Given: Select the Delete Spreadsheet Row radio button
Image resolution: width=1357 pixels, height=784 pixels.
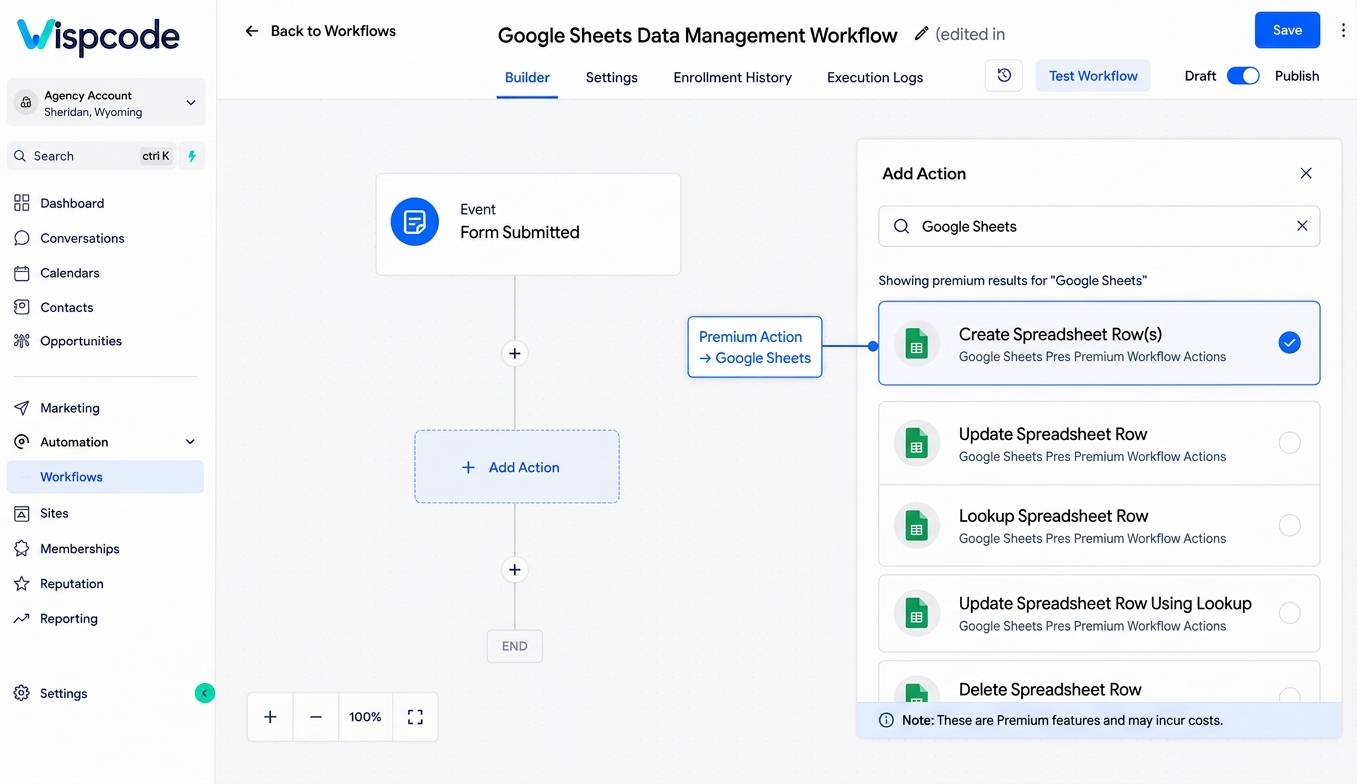Looking at the screenshot, I should (x=1290, y=695).
